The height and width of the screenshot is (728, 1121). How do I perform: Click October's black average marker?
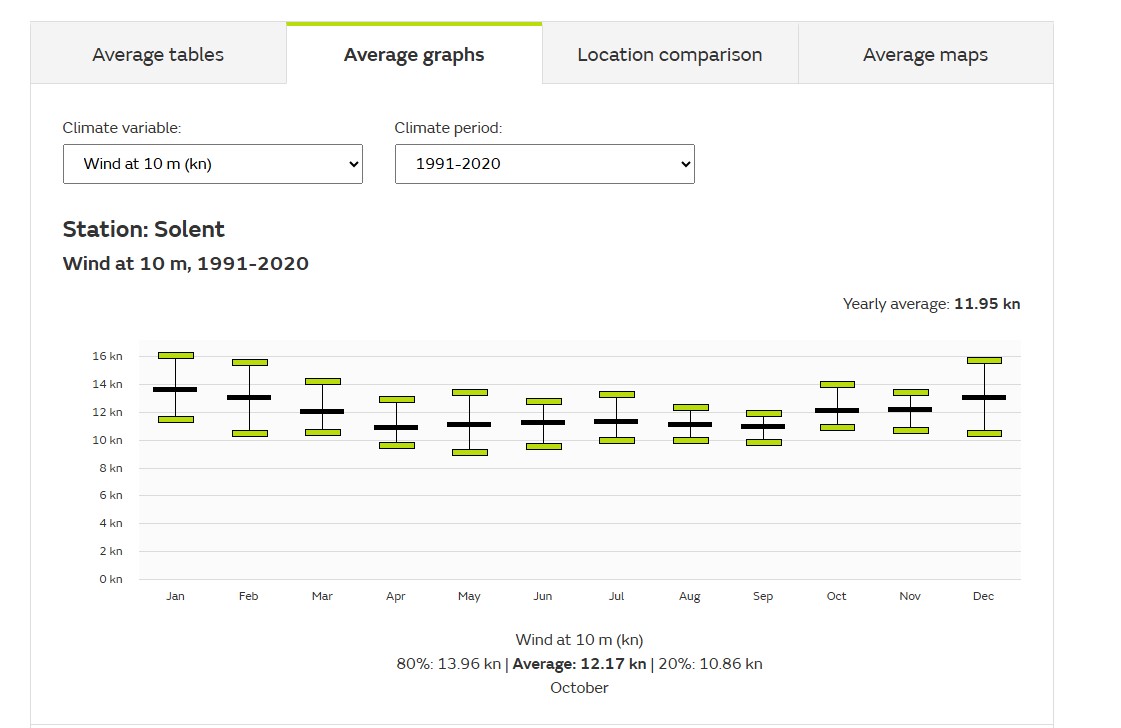pos(837,410)
